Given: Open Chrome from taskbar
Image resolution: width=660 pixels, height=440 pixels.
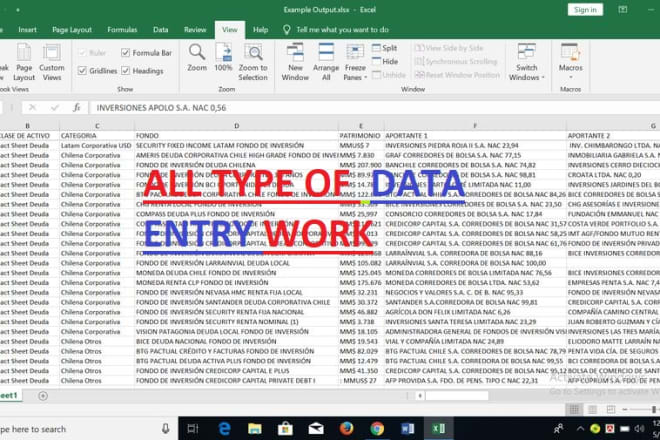Looking at the screenshot, I should (x=377, y=429).
